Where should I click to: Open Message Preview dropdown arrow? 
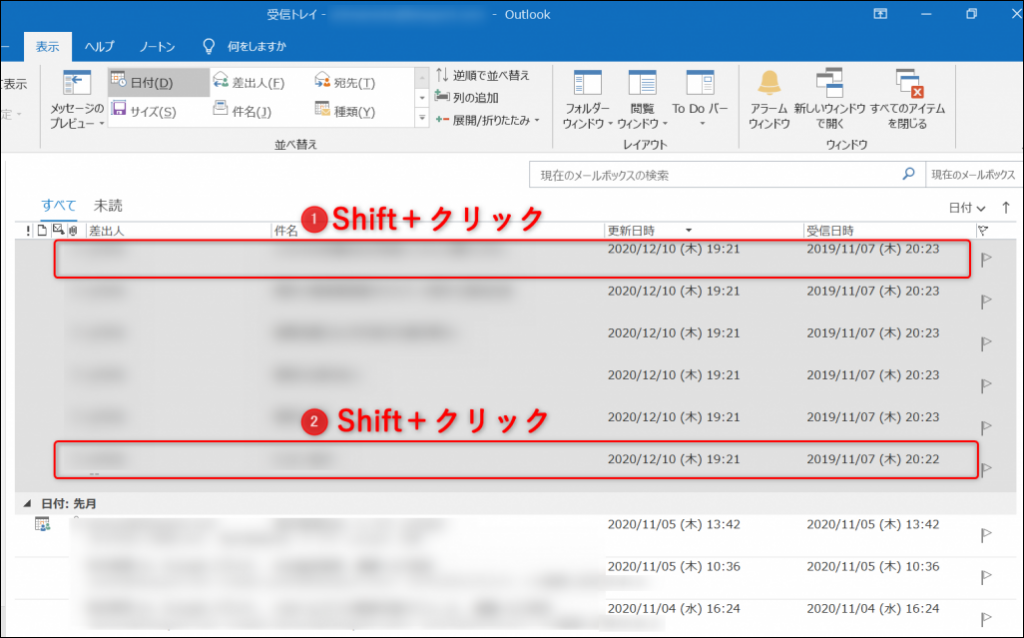click(x=101, y=123)
